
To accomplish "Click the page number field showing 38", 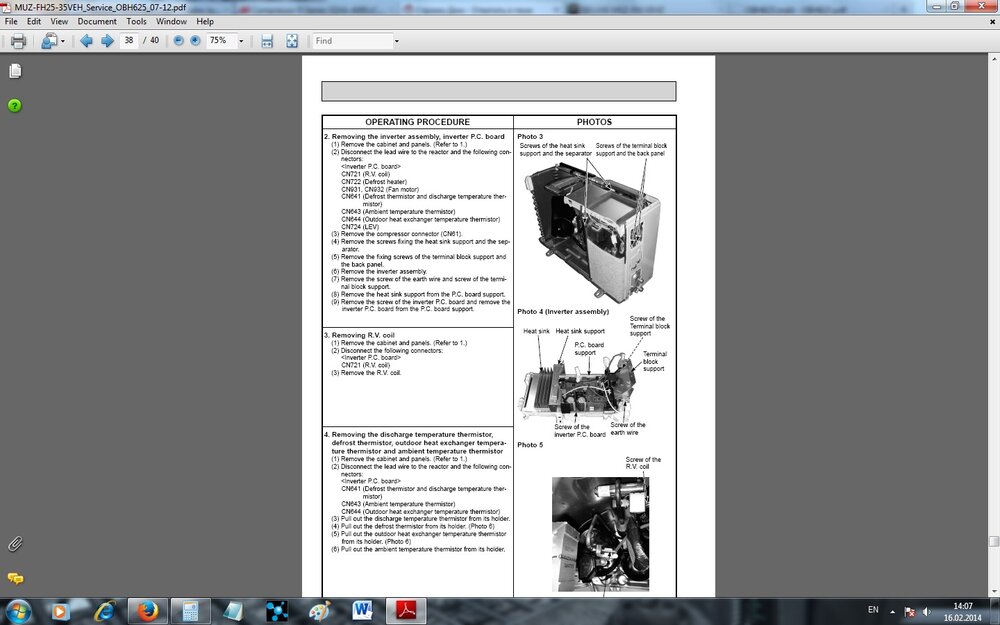I will tap(128, 41).
